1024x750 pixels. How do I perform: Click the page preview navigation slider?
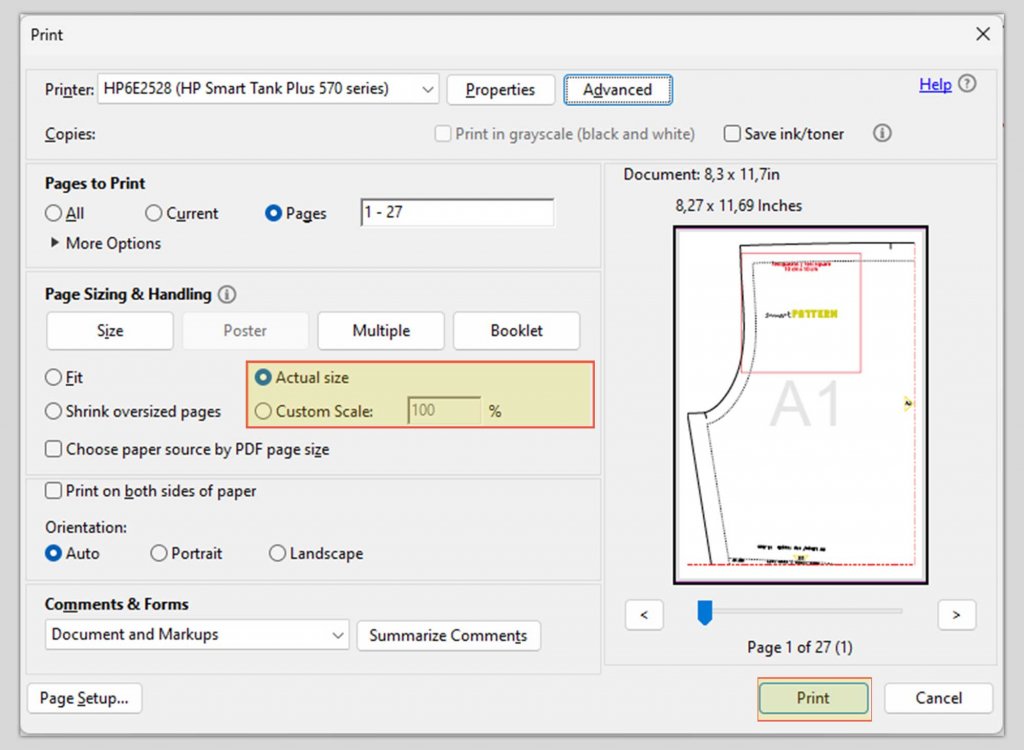click(x=705, y=611)
